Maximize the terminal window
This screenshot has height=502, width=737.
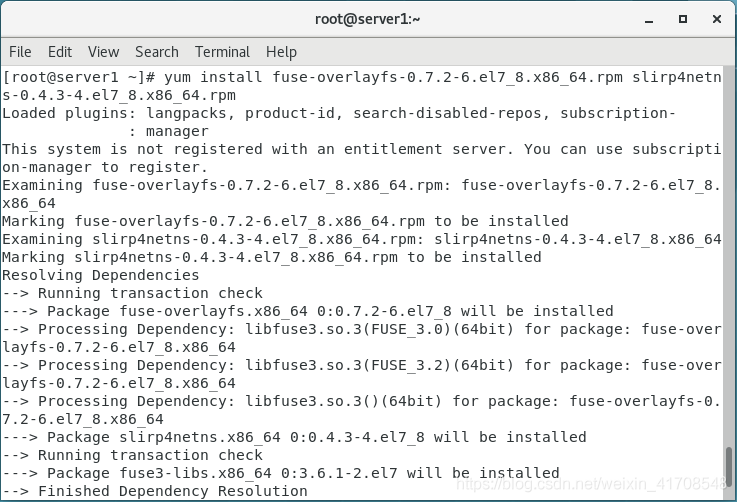coord(683,19)
